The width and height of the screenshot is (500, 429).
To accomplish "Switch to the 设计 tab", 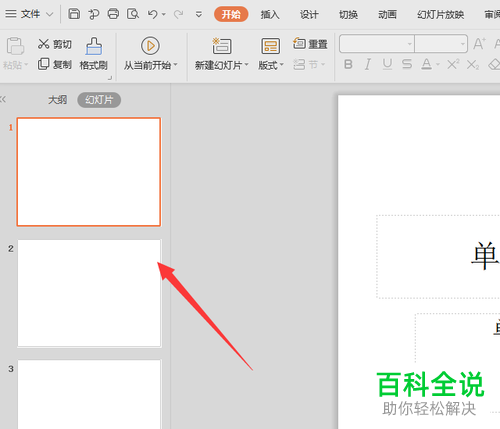I will (x=309, y=14).
